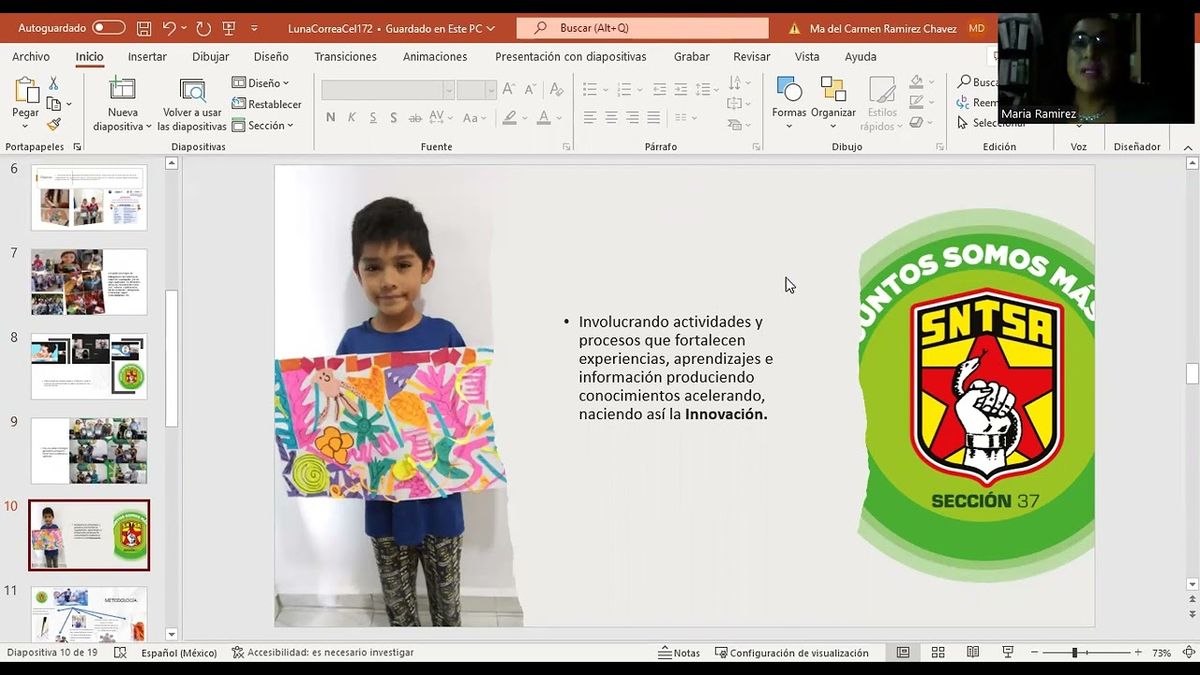Switch to slide sorter view icon
This screenshot has width=1200, height=675.
[938, 653]
